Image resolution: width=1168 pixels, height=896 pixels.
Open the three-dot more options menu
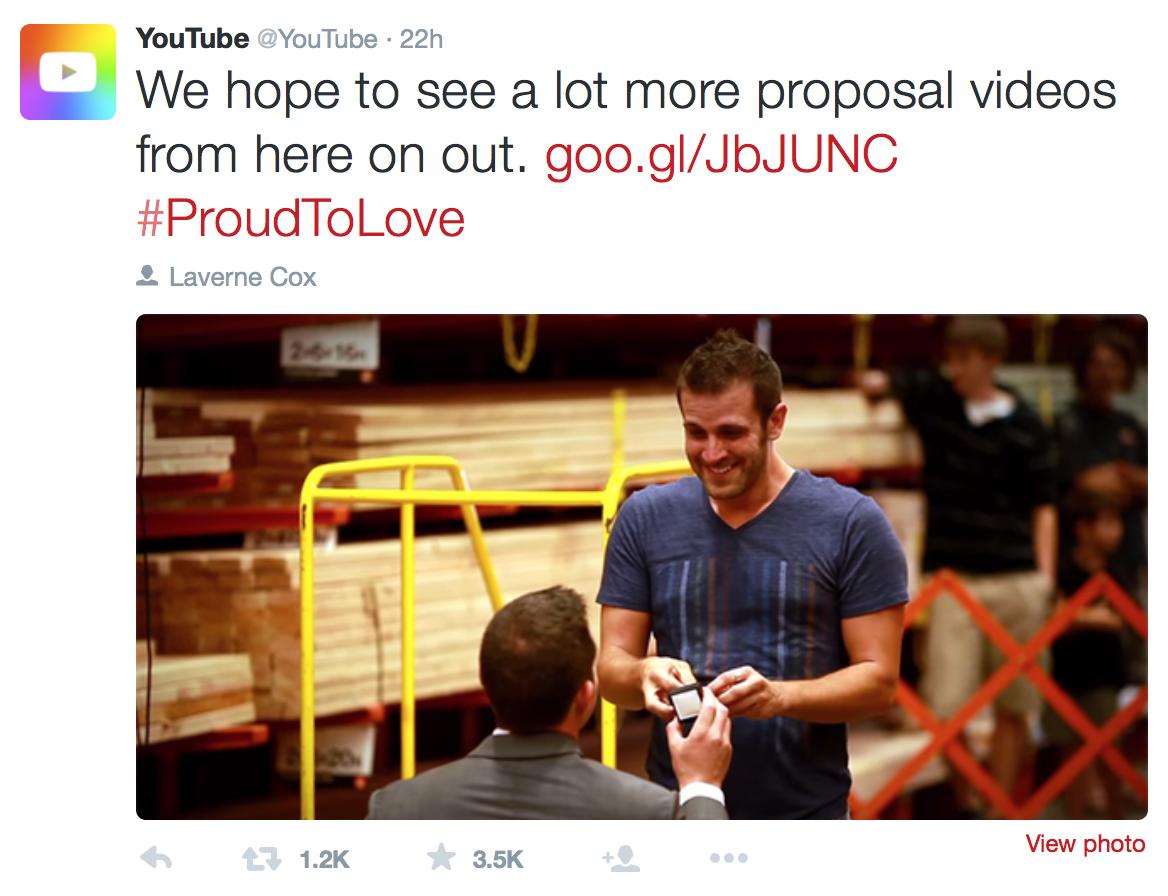tap(729, 858)
